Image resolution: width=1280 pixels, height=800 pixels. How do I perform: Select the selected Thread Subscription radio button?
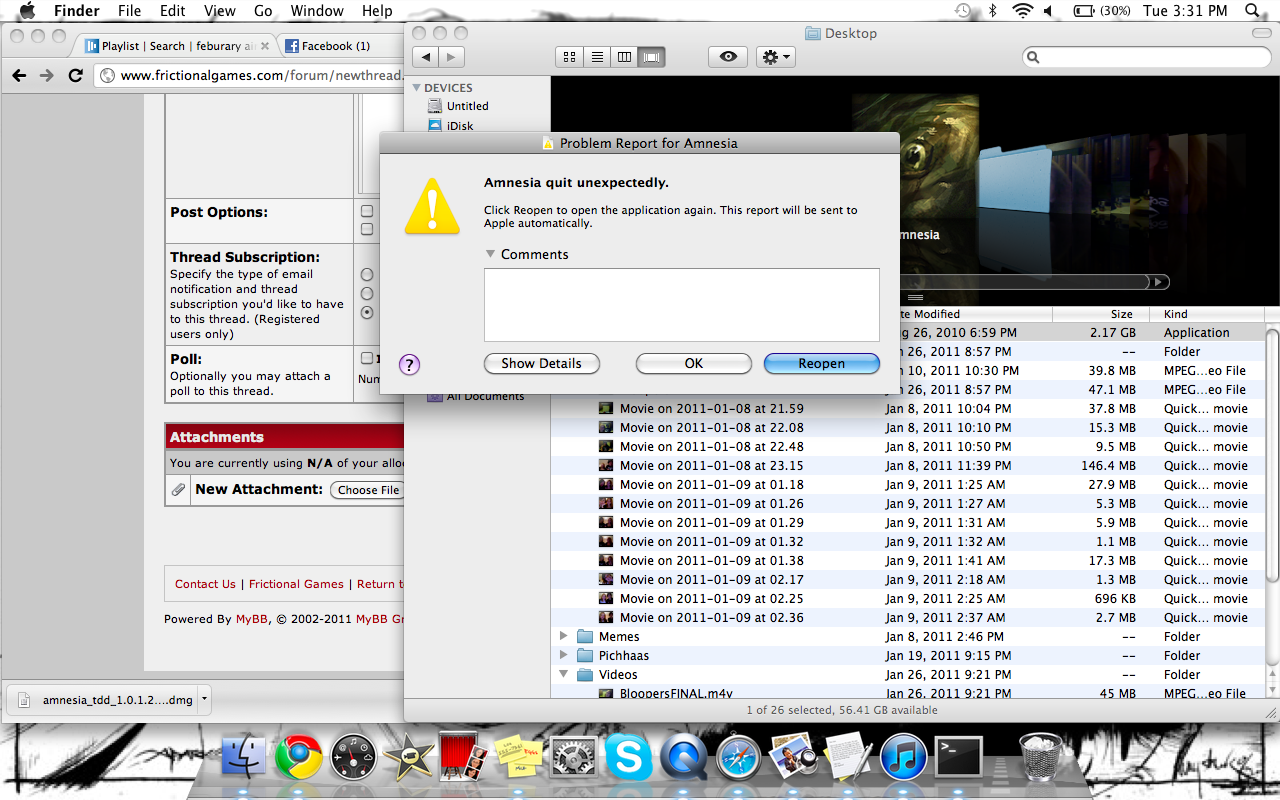tap(367, 312)
